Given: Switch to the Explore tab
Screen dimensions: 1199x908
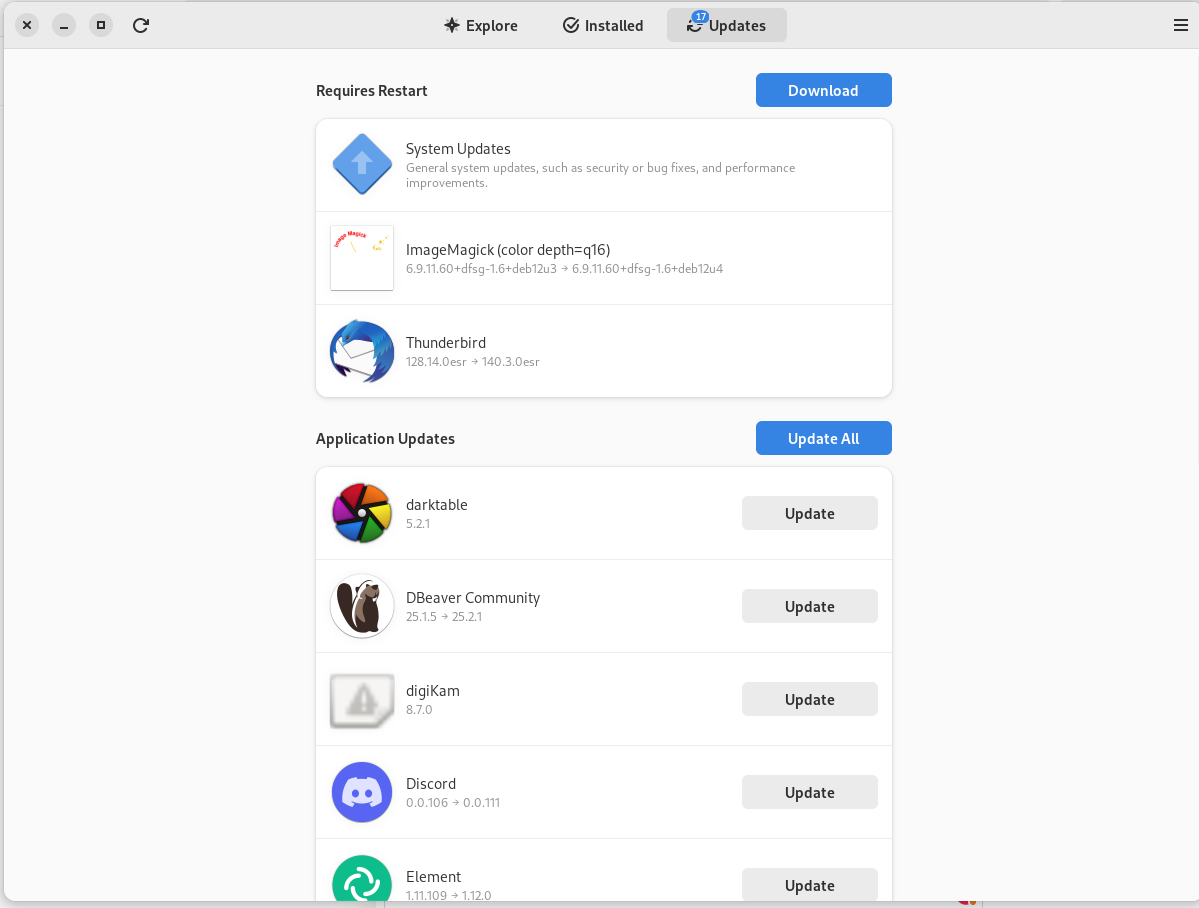Looking at the screenshot, I should point(481,25).
